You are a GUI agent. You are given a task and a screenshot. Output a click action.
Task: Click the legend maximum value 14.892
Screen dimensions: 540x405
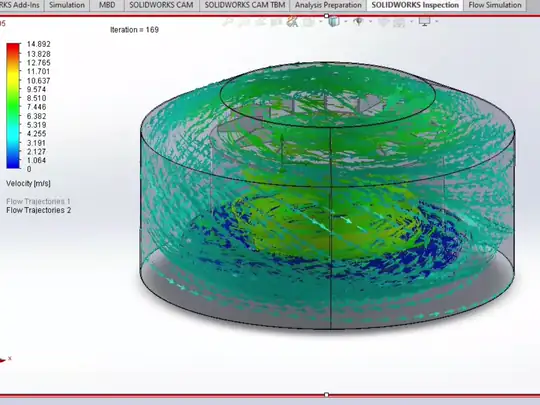coord(39,44)
